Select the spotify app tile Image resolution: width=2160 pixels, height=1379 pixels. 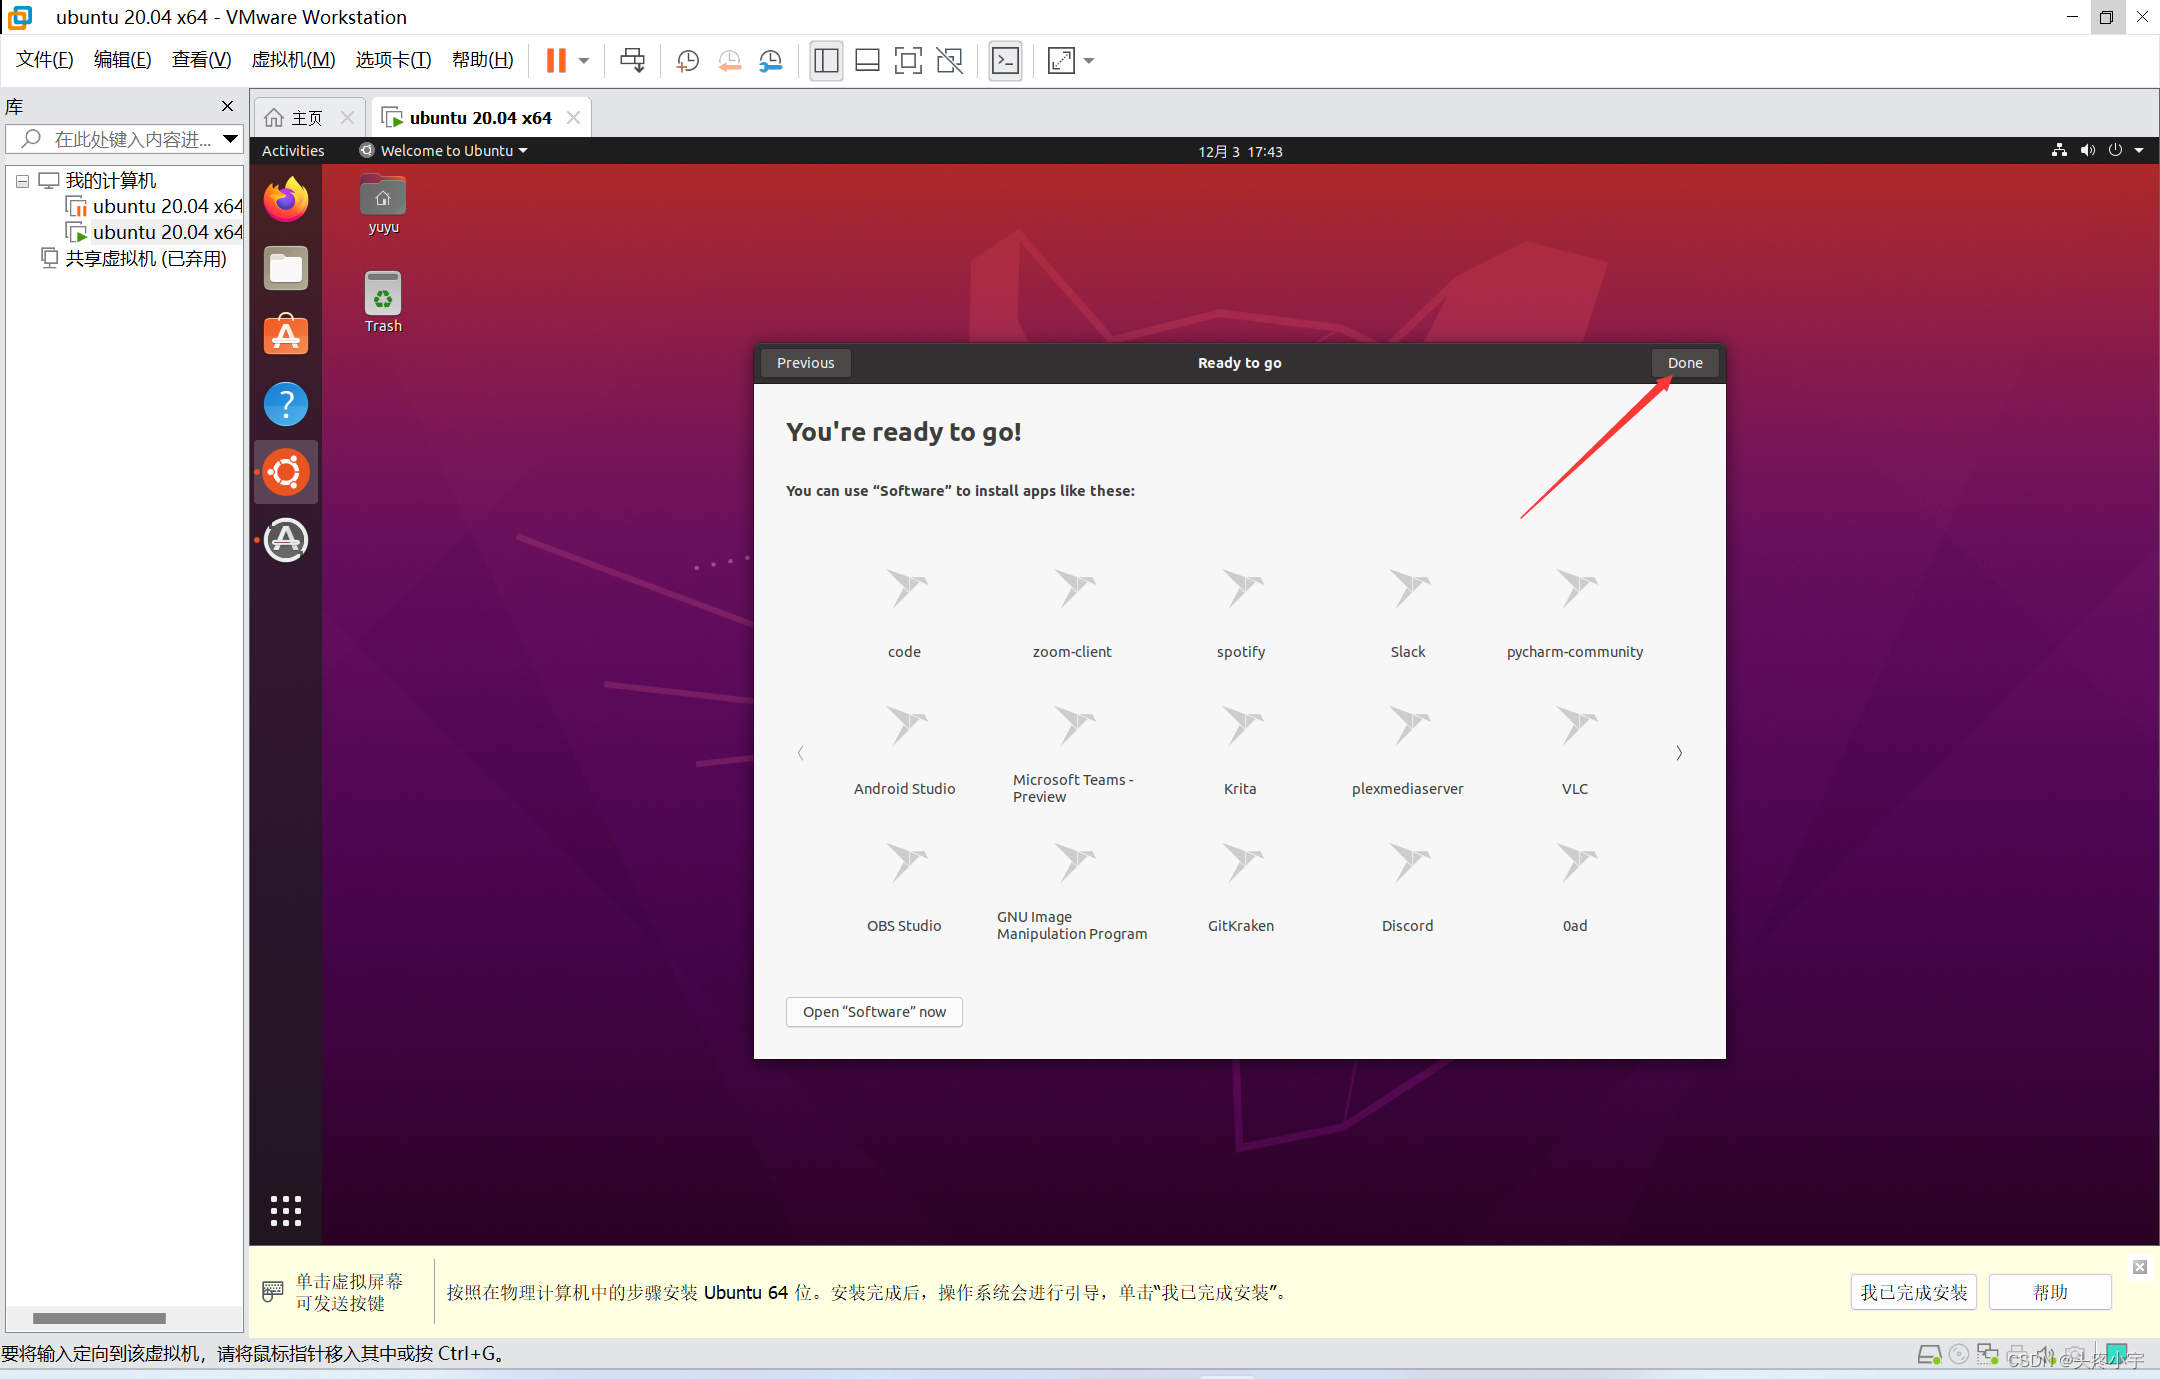(x=1241, y=612)
